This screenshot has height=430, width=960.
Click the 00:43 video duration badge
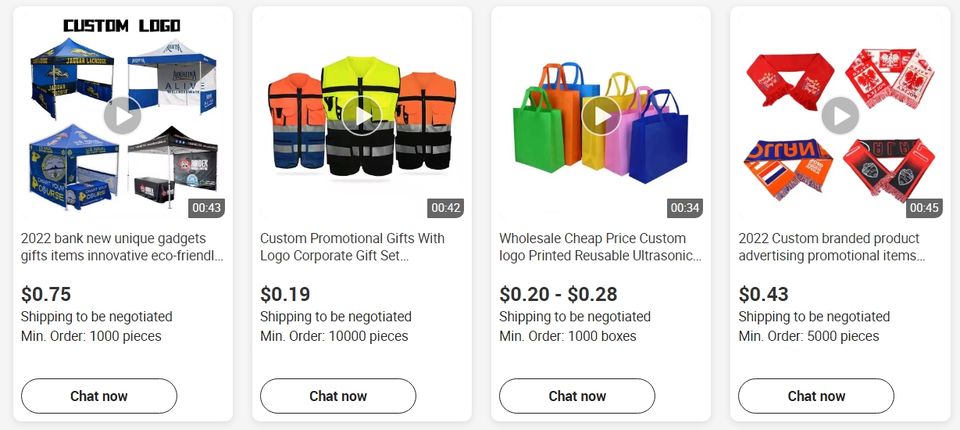point(207,208)
